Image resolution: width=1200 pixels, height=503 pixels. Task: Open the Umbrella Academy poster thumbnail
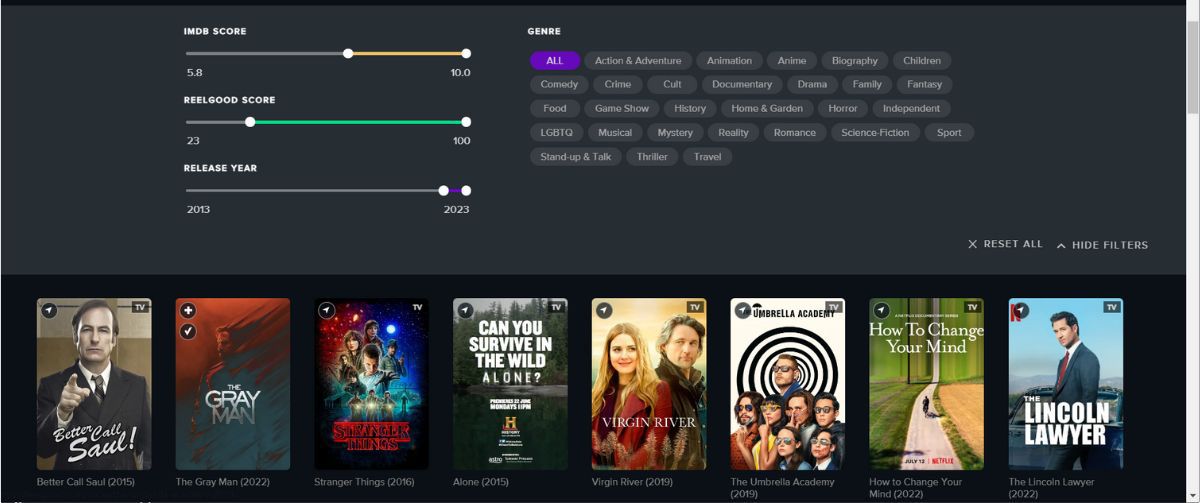click(x=788, y=384)
